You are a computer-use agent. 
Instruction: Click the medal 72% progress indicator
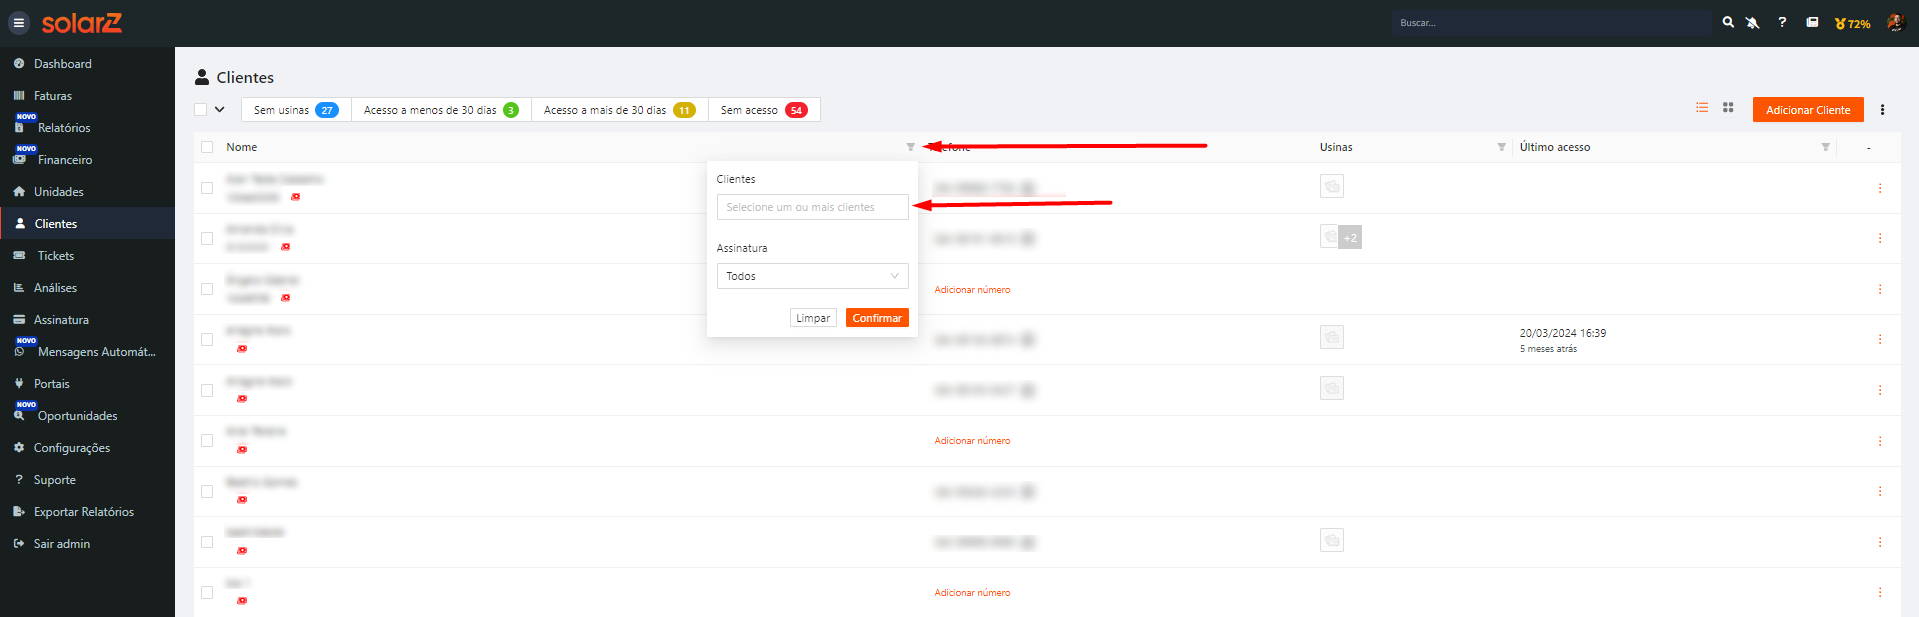pos(1852,23)
